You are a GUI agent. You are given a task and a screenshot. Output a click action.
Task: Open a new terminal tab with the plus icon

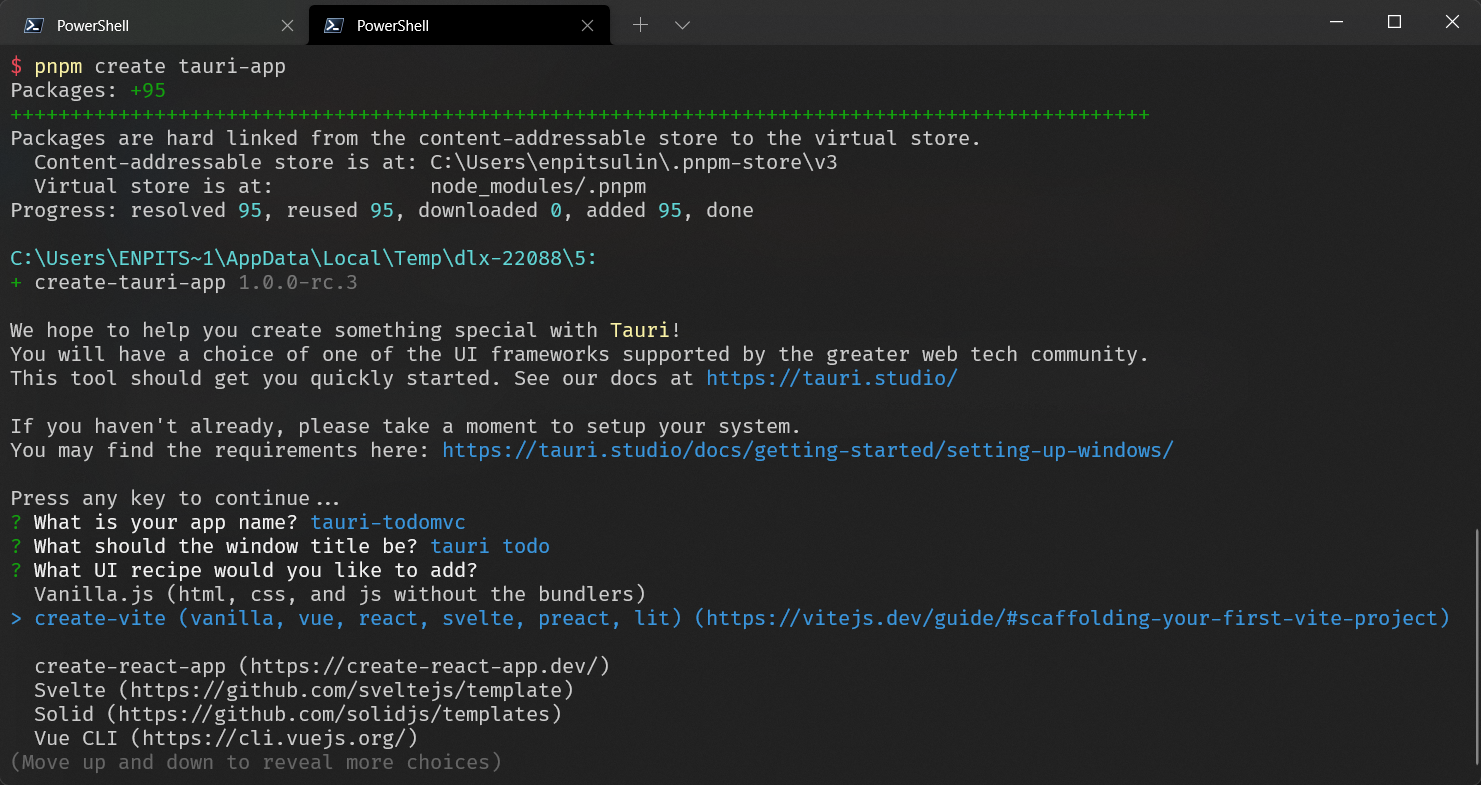[x=641, y=25]
